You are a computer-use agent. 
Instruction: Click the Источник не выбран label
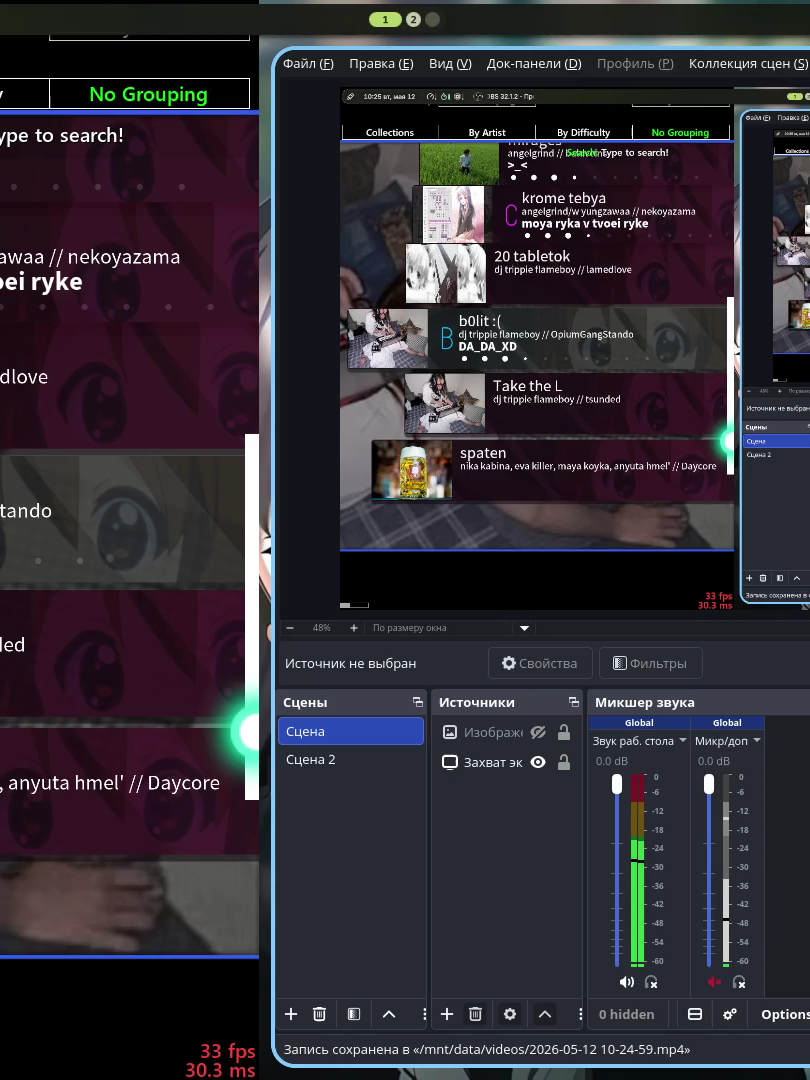coord(350,663)
